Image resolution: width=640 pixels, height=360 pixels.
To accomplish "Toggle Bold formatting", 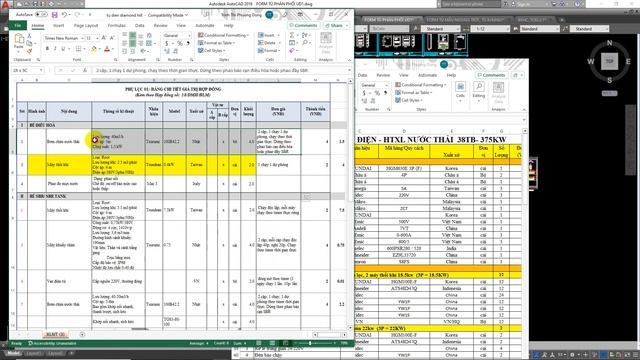I will tap(47, 49).
